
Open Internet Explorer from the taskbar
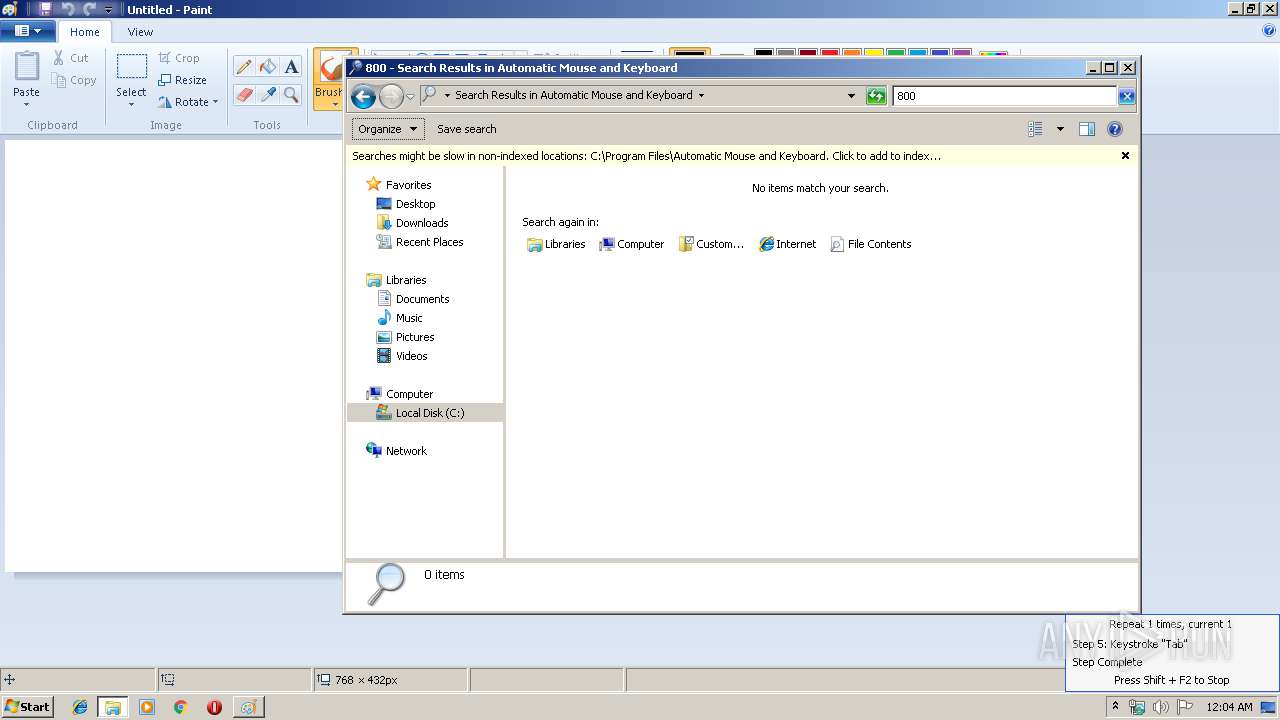pos(80,707)
